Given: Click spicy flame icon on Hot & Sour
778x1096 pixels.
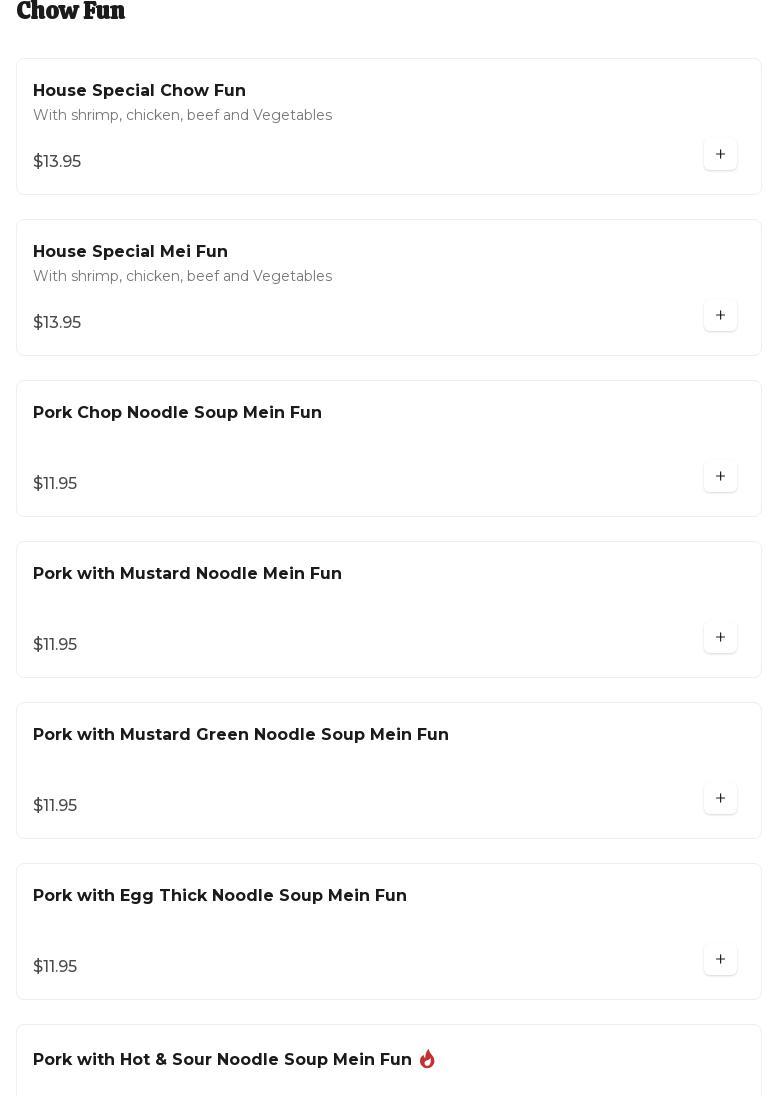Looking at the screenshot, I should [x=427, y=1059].
